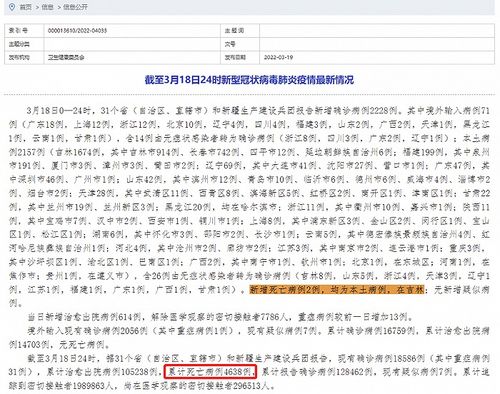Click the 索引号 label cell
500x394 pixels.
pyautogui.click(x=24, y=31)
